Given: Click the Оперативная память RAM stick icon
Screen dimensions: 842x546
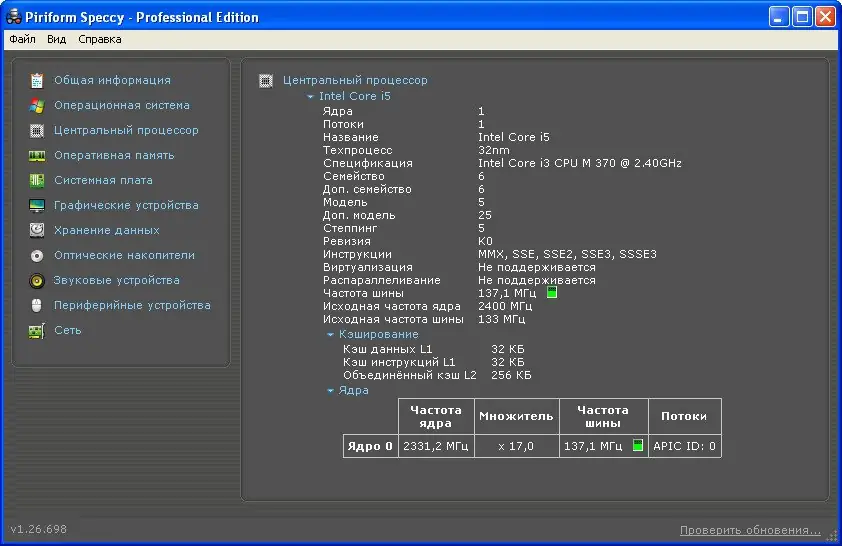Looking at the screenshot, I should point(37,156).
